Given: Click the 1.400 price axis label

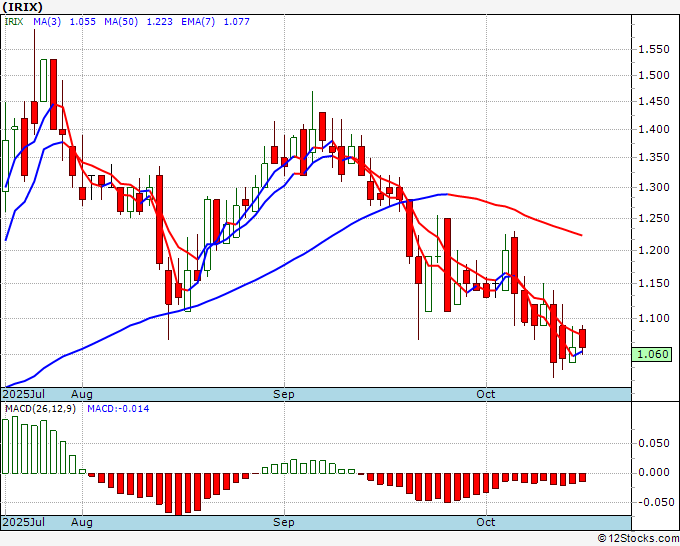Looking at the screenshot, I should (654, 129).
